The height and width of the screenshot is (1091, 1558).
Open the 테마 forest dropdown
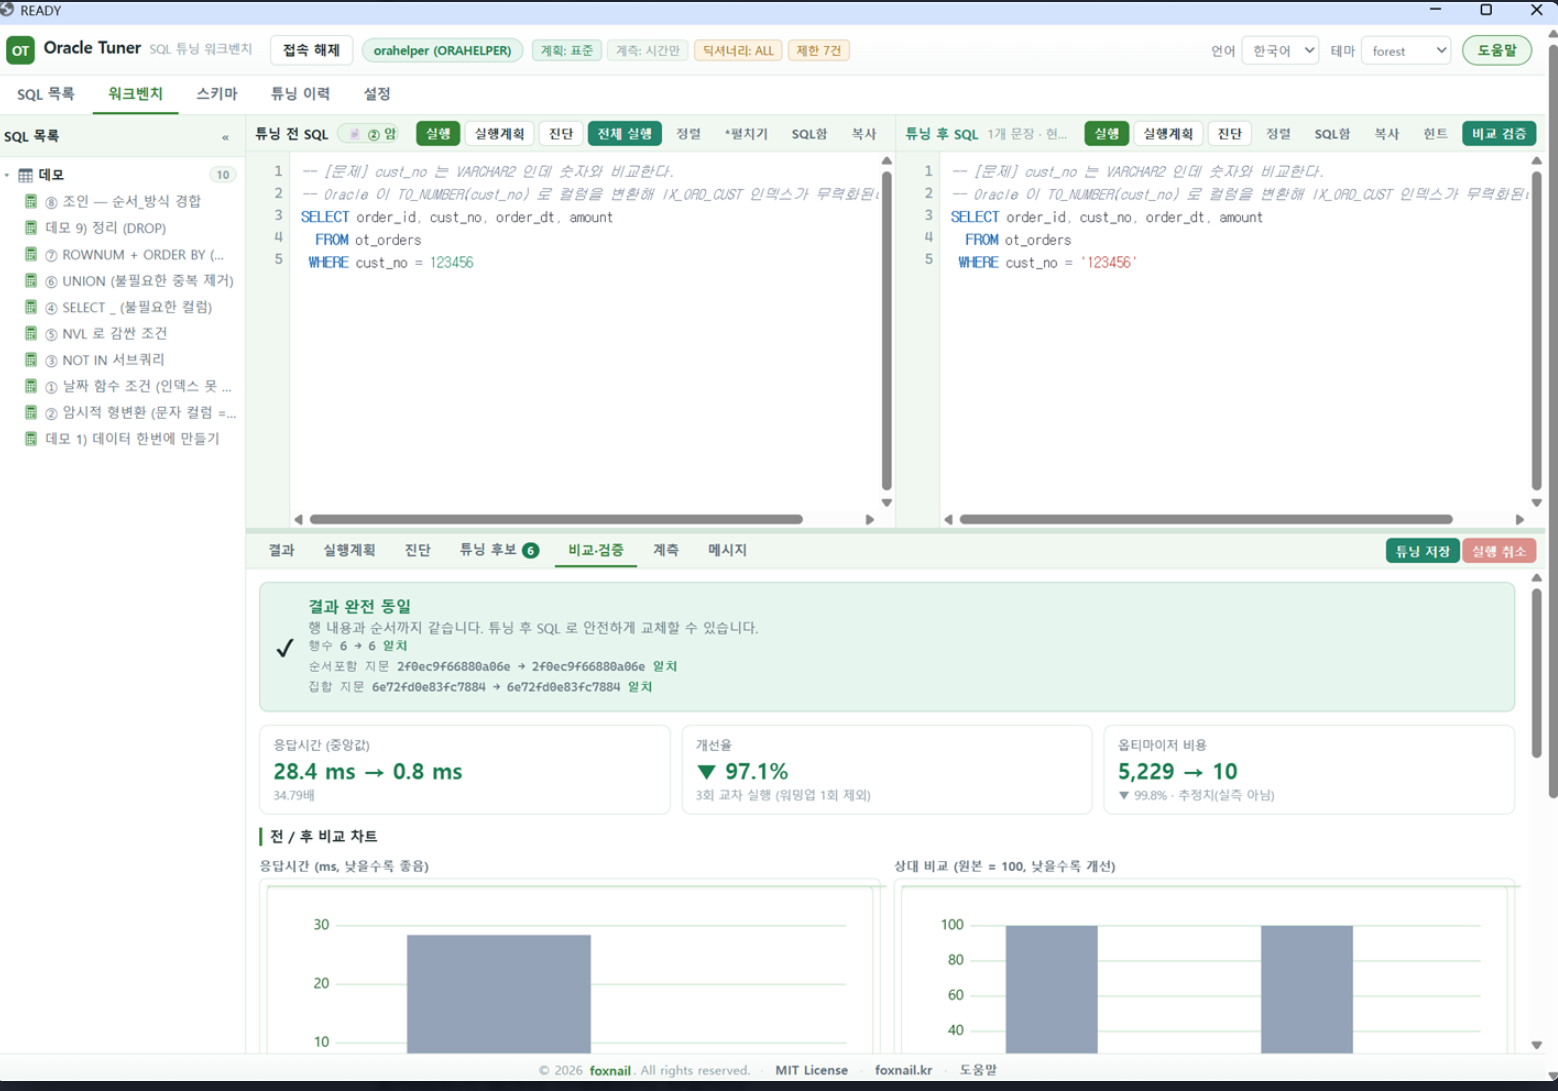pyautogui.click(x=1406, y=51)
